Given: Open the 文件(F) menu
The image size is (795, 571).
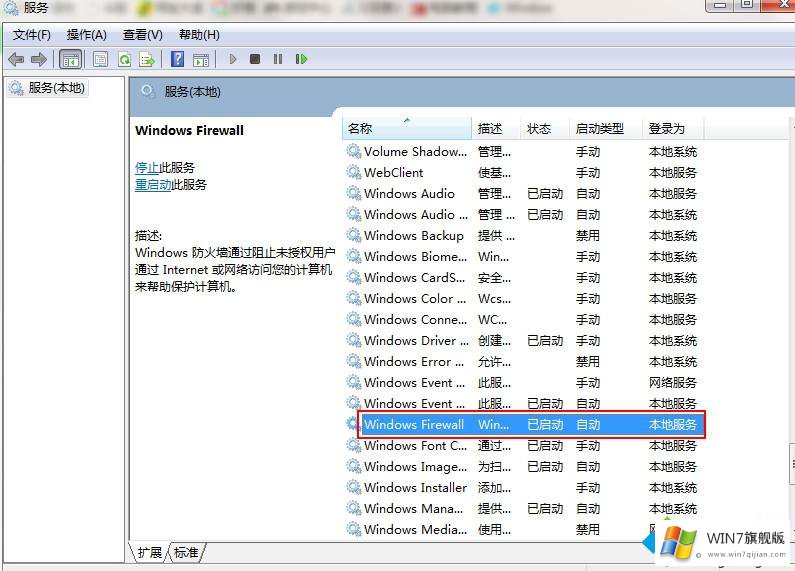Looking at the screenshot, I should 31,34.
